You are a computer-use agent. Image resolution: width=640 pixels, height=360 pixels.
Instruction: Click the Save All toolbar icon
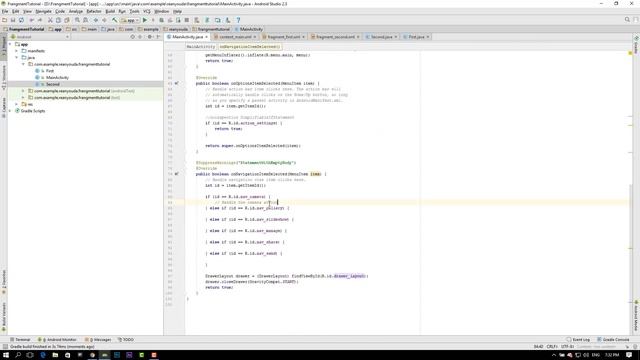click(13, 20)
